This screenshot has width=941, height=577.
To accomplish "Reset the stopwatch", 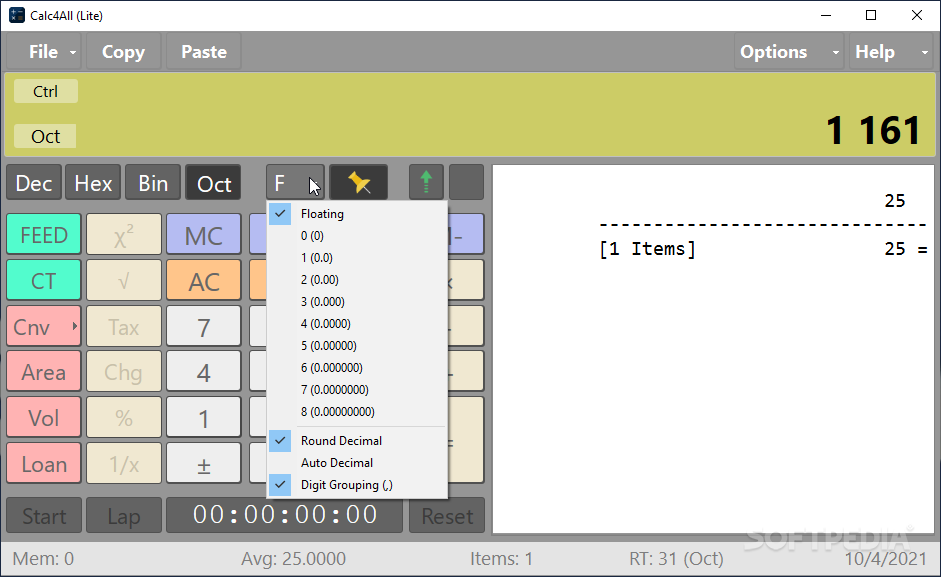I will click(x=446, y=515).
